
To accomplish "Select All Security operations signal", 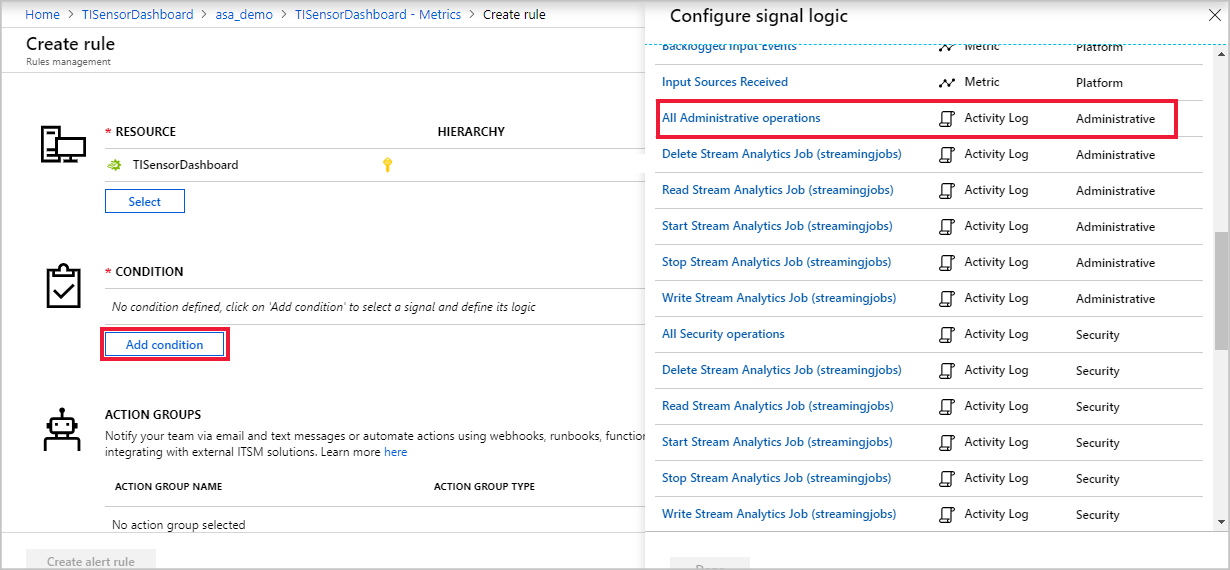I will tap(723, 334).
